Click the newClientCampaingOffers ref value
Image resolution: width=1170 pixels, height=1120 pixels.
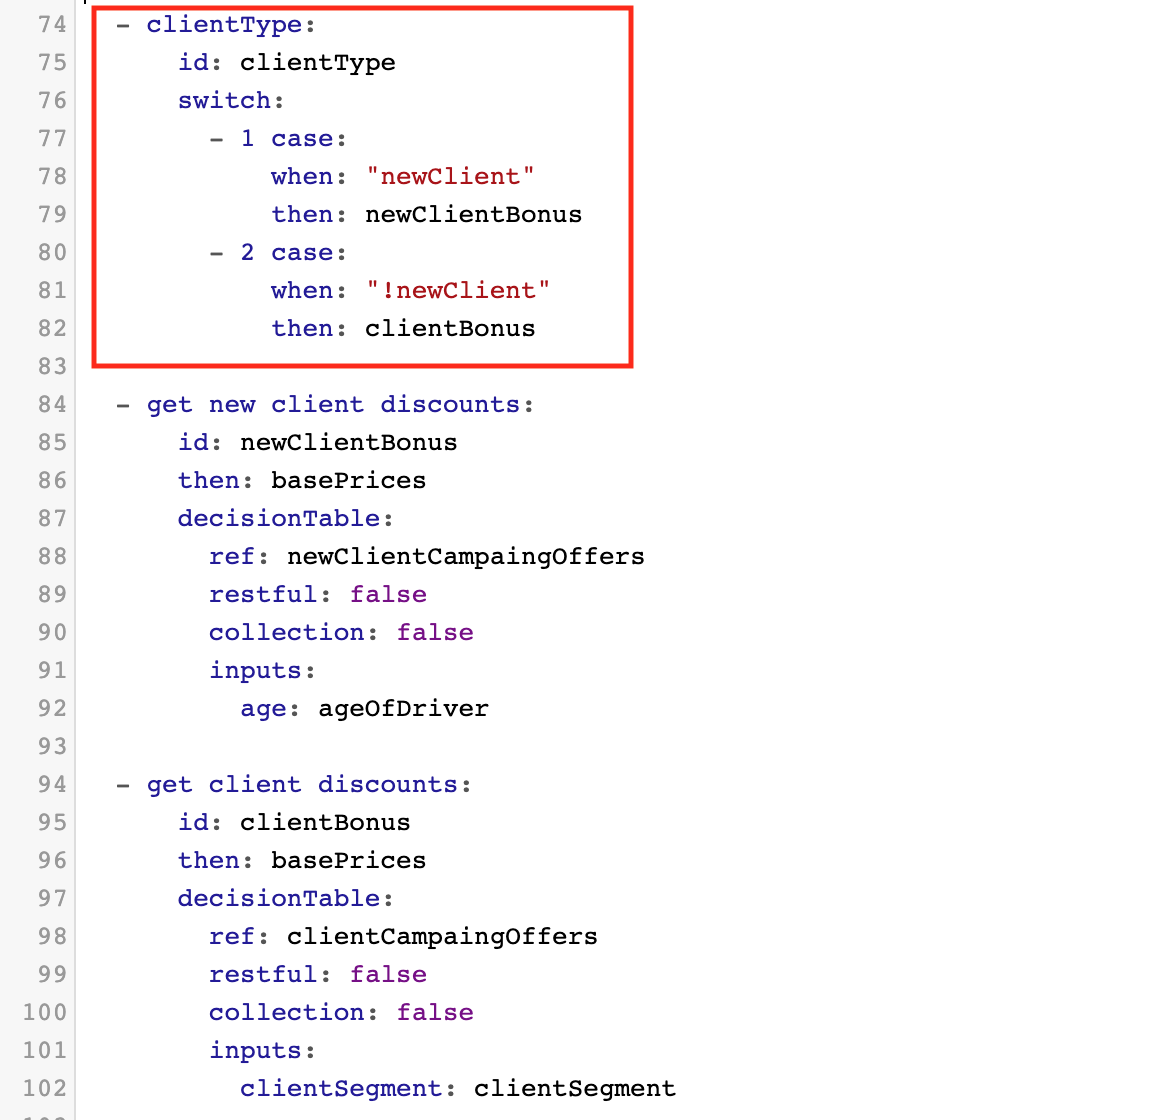pyautogui.click(x=465, y=556)
